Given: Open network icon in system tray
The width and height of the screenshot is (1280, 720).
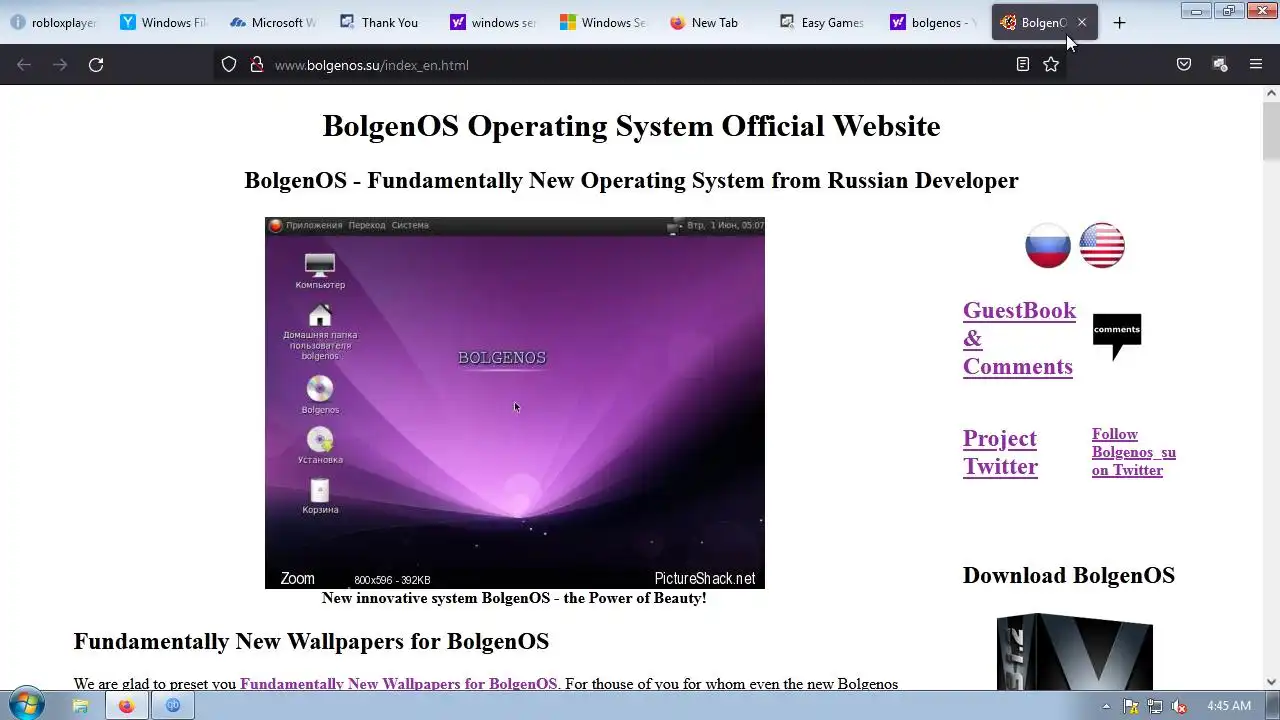Looking at the screenshot, I should point(1155,706).
